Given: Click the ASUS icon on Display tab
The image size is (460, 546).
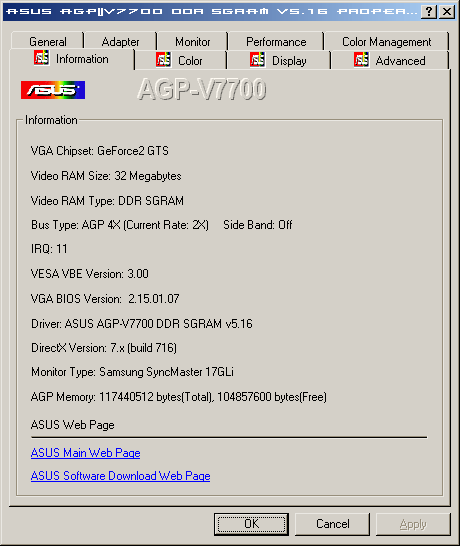Looking at the screenshot, I should pos(257,60).
